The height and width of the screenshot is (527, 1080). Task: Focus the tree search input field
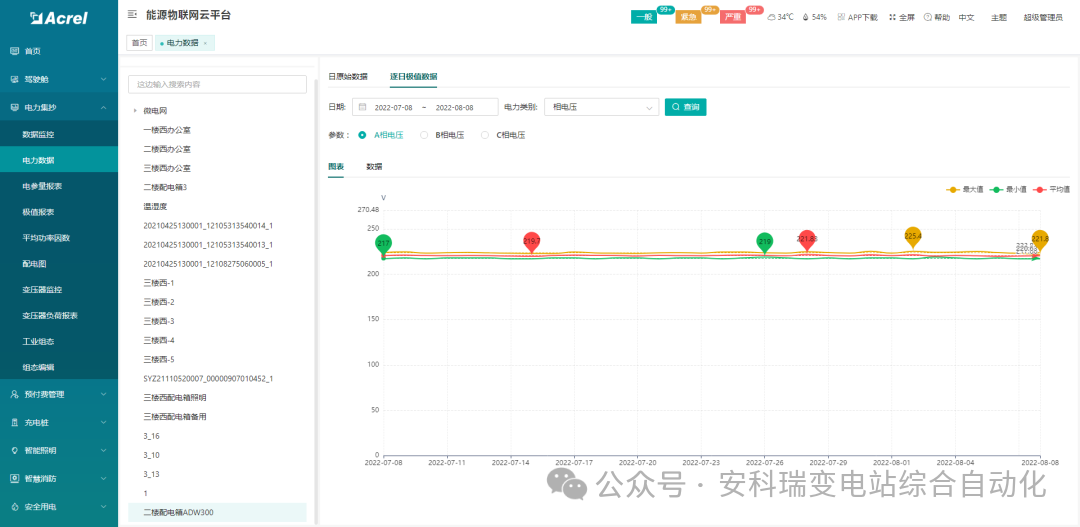(x=217, y=84)
